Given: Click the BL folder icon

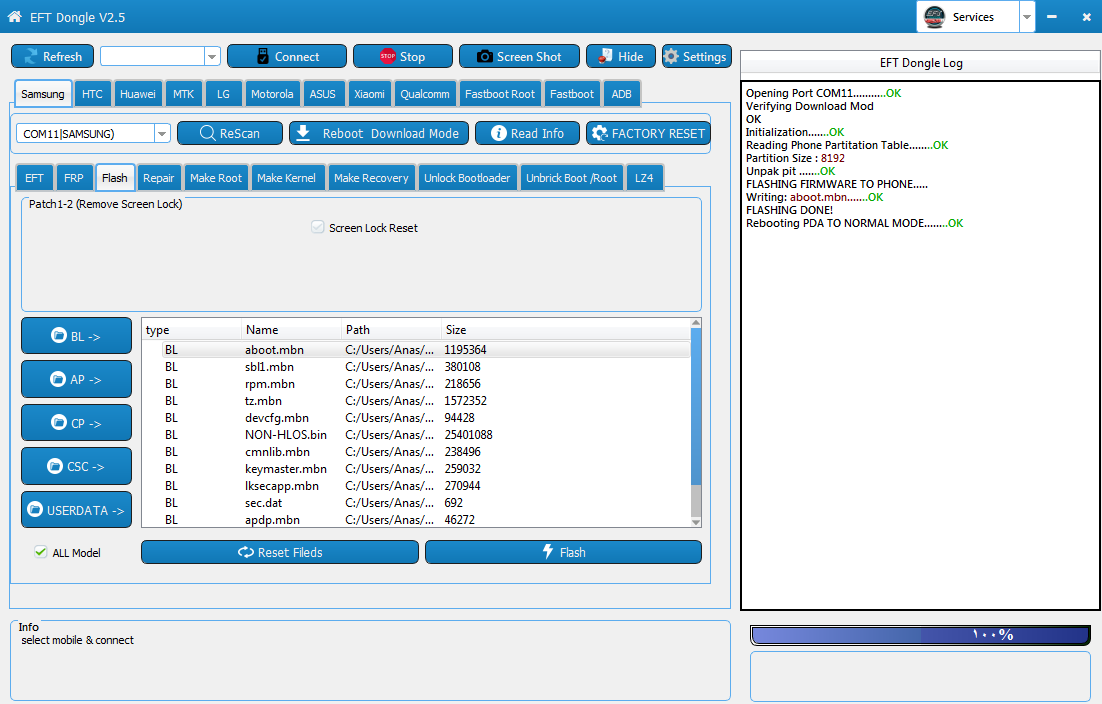Looking at the screenshot, I should point(59,336).
